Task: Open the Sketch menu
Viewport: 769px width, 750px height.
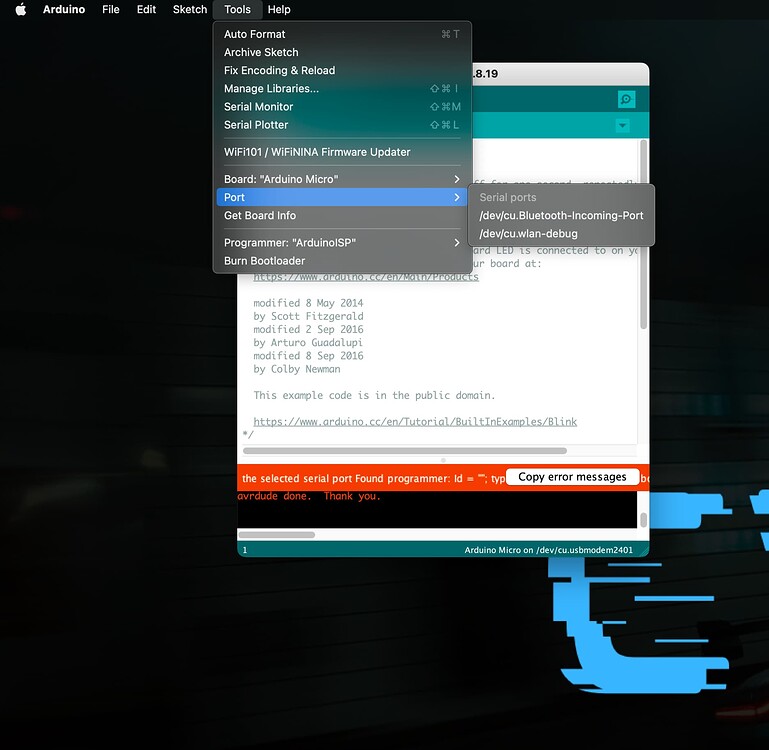Action: pos(190,9)
